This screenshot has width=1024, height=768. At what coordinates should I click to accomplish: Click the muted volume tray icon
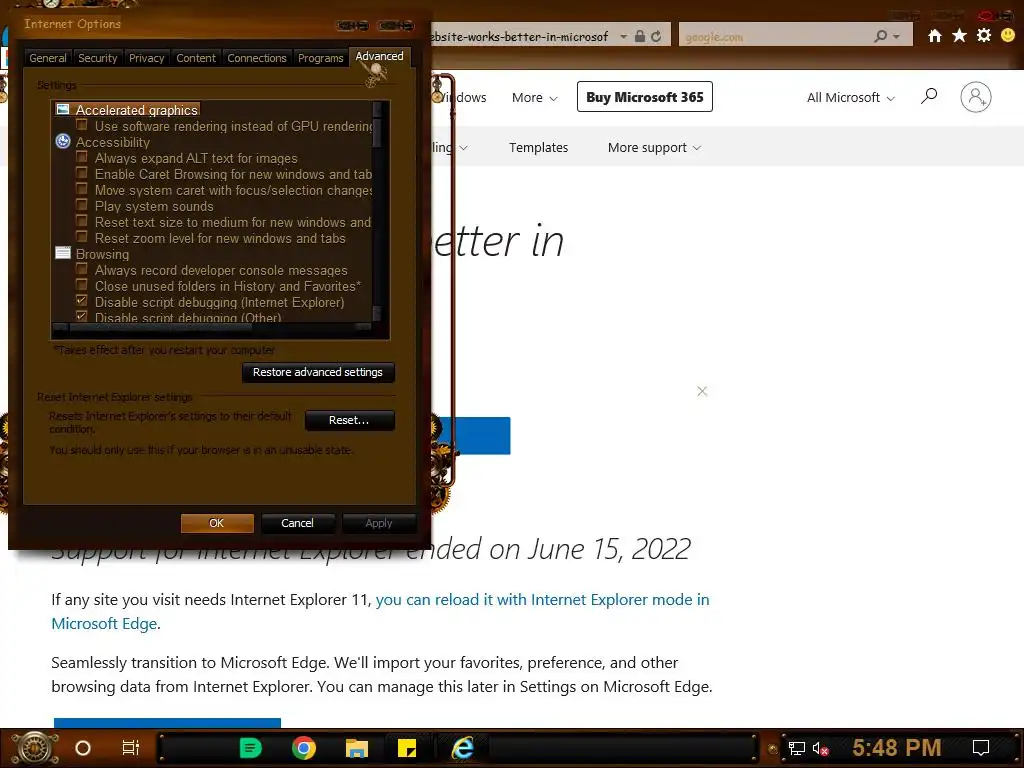coord(820,748)
